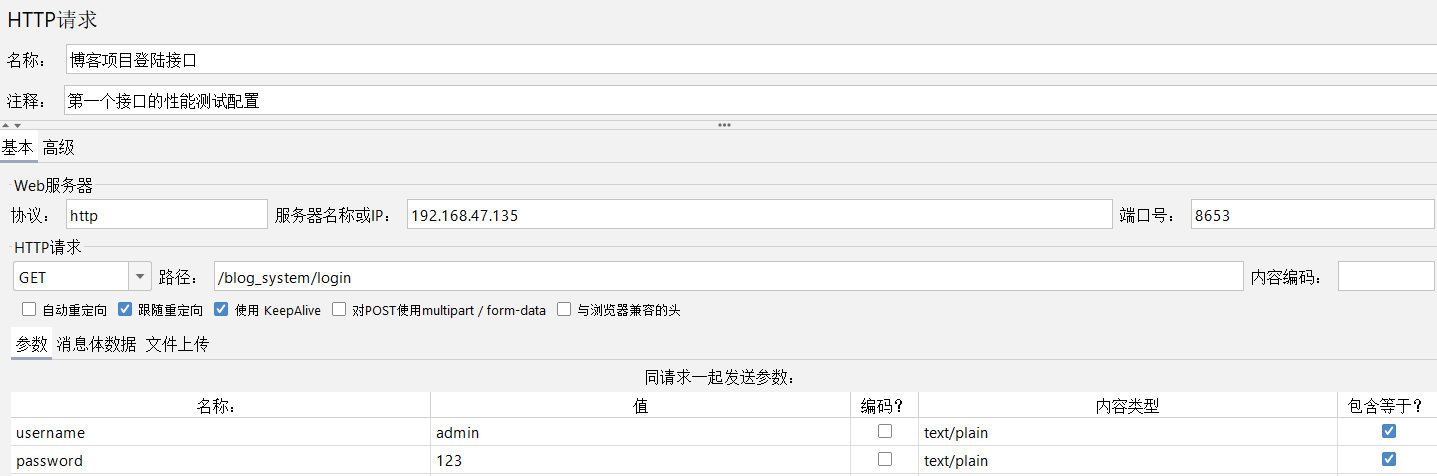Switch to the 高级 tab
1437x476 pixels.
click(x=58, y=147)
